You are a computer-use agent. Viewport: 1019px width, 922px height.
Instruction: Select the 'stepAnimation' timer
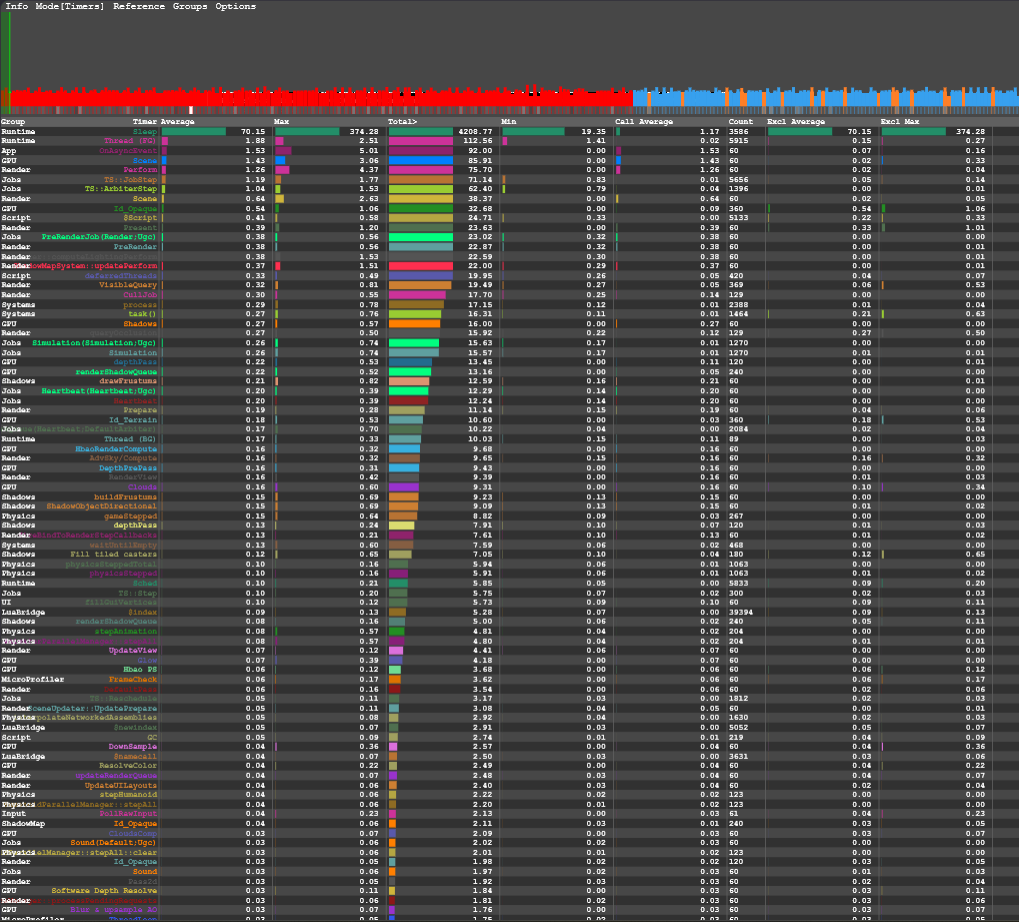[x=126, y=632]
